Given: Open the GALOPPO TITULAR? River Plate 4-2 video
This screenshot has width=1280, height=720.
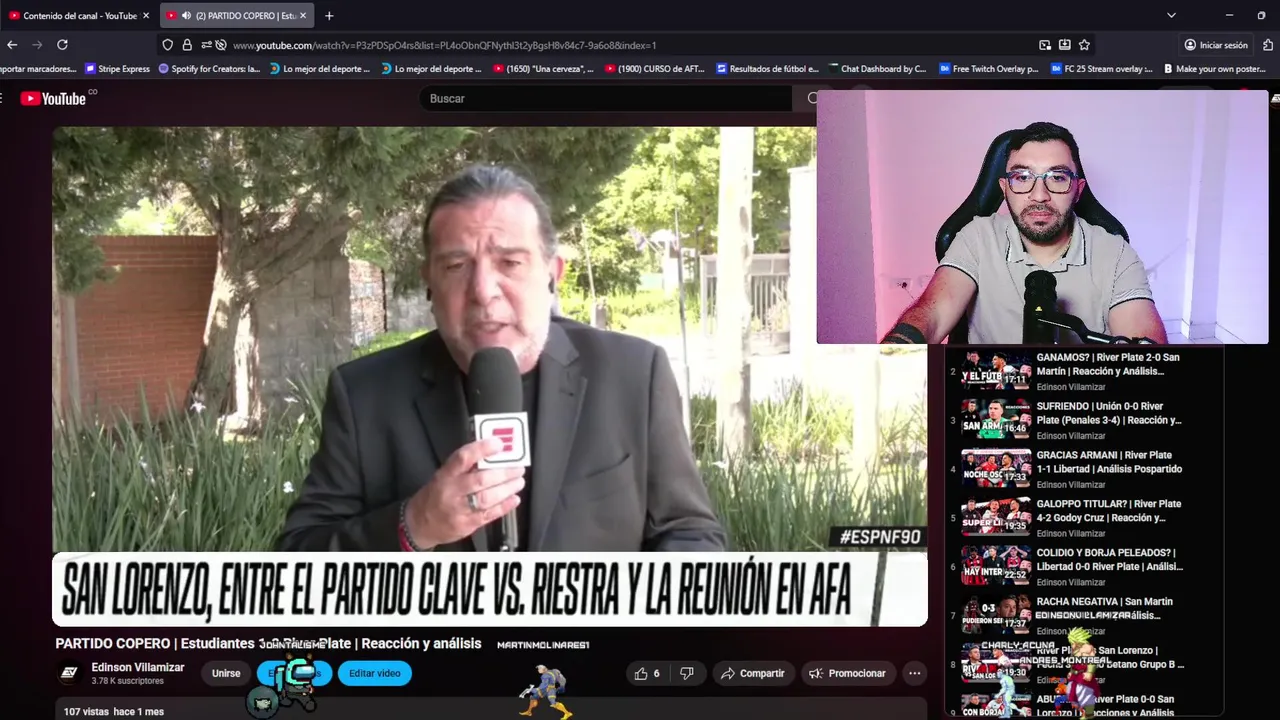Looking at the screenshot, I should pos(1085,518).
